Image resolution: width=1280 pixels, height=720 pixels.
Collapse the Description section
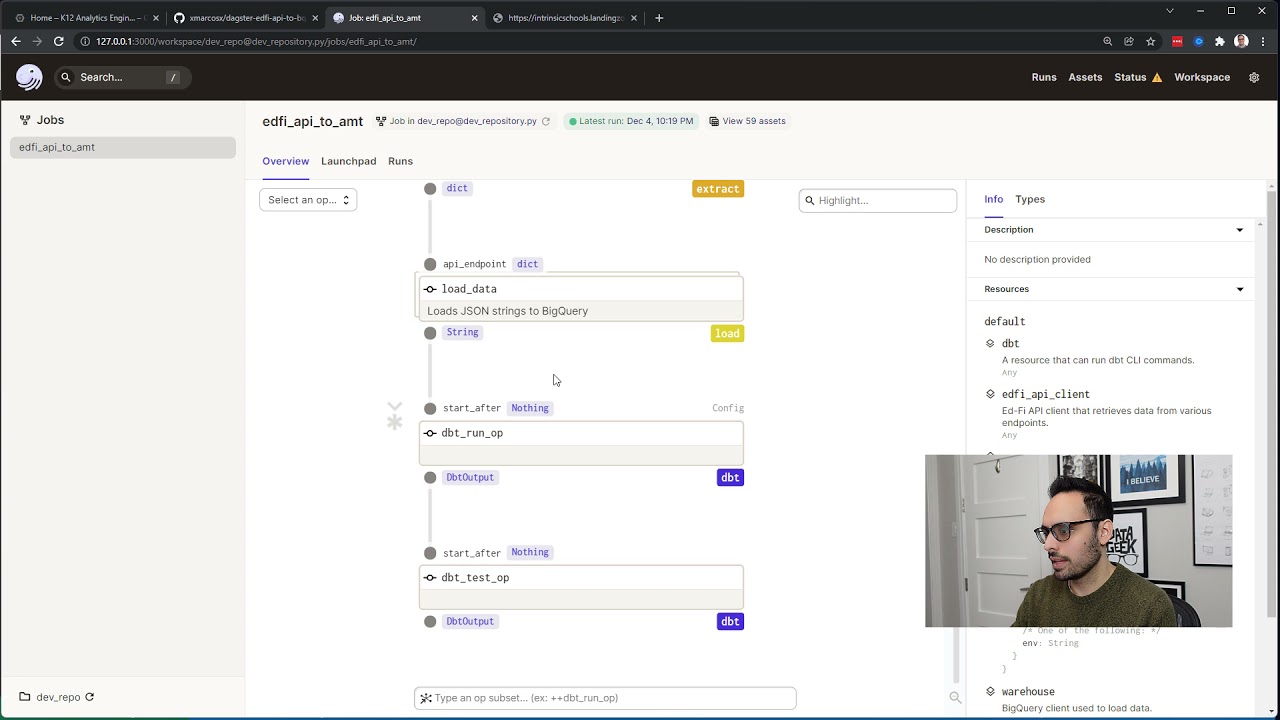point(1240,230)
